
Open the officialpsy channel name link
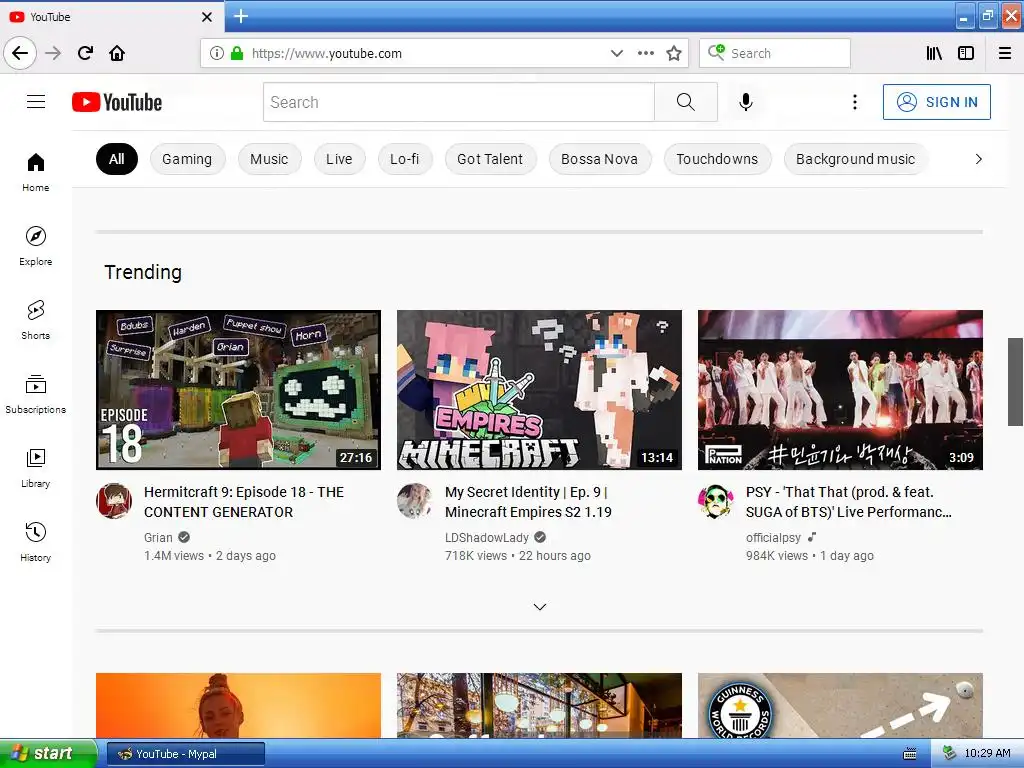773,537
